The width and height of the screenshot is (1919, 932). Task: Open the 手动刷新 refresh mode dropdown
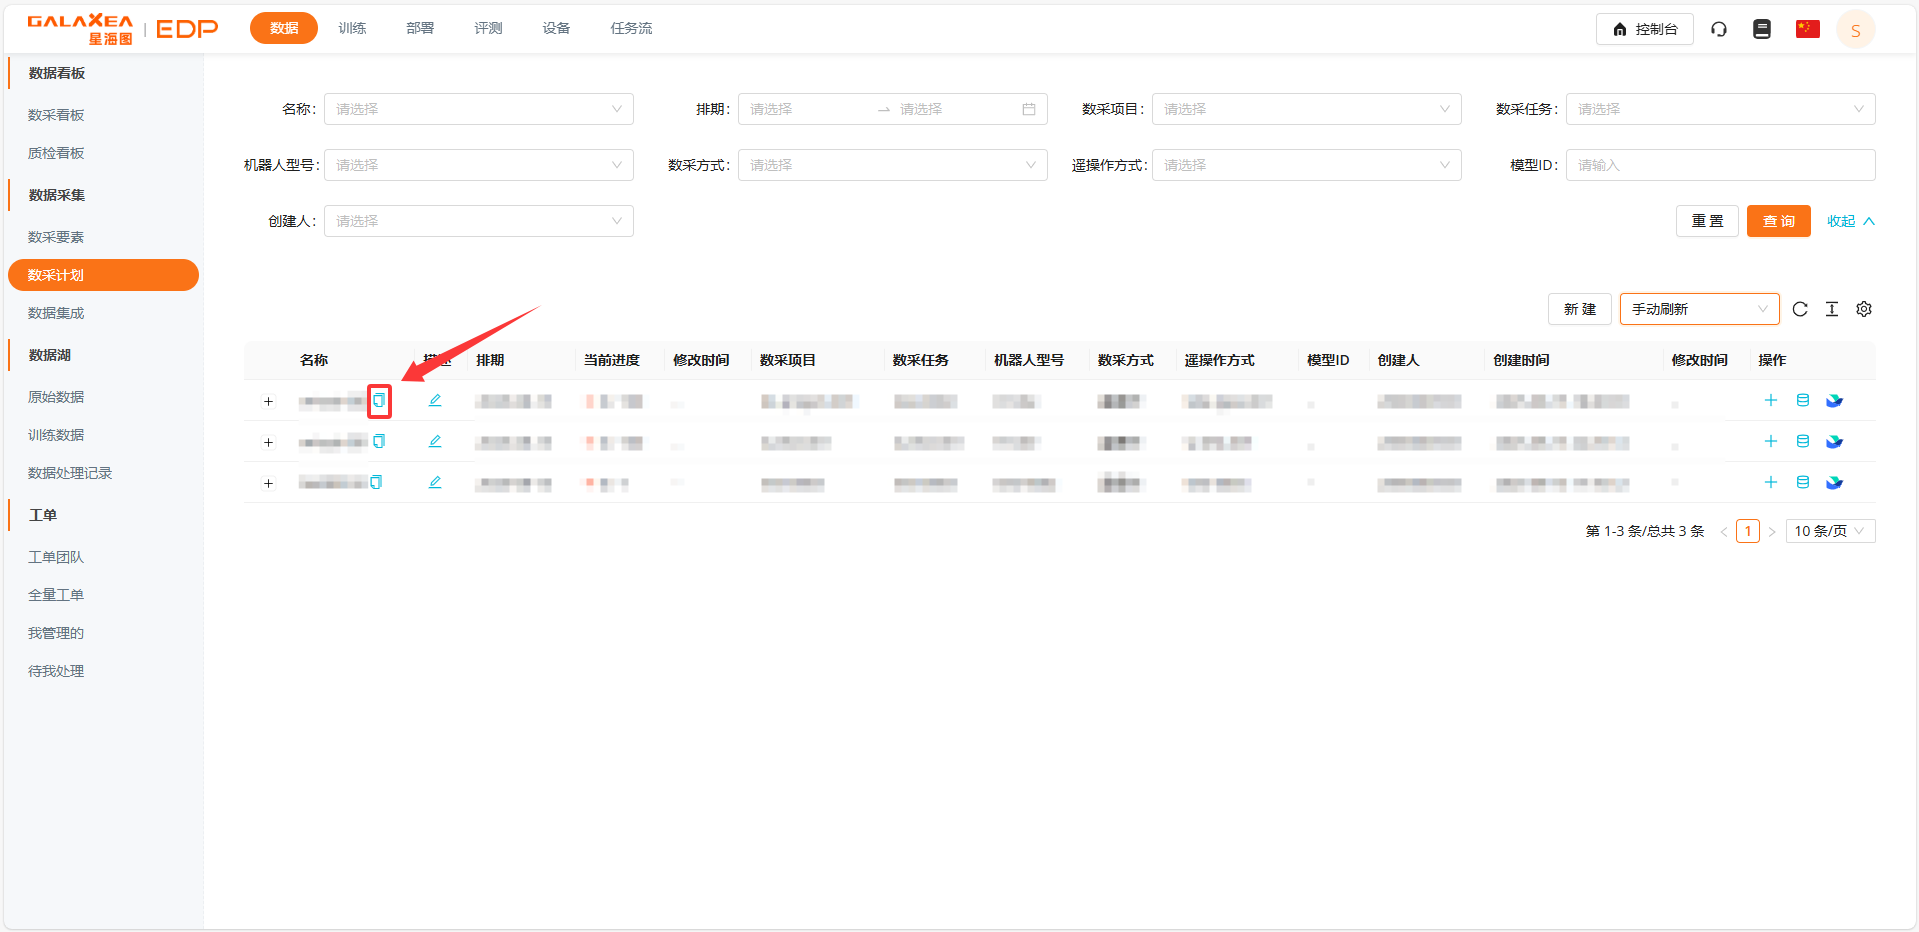click(x=1699, y=309)
